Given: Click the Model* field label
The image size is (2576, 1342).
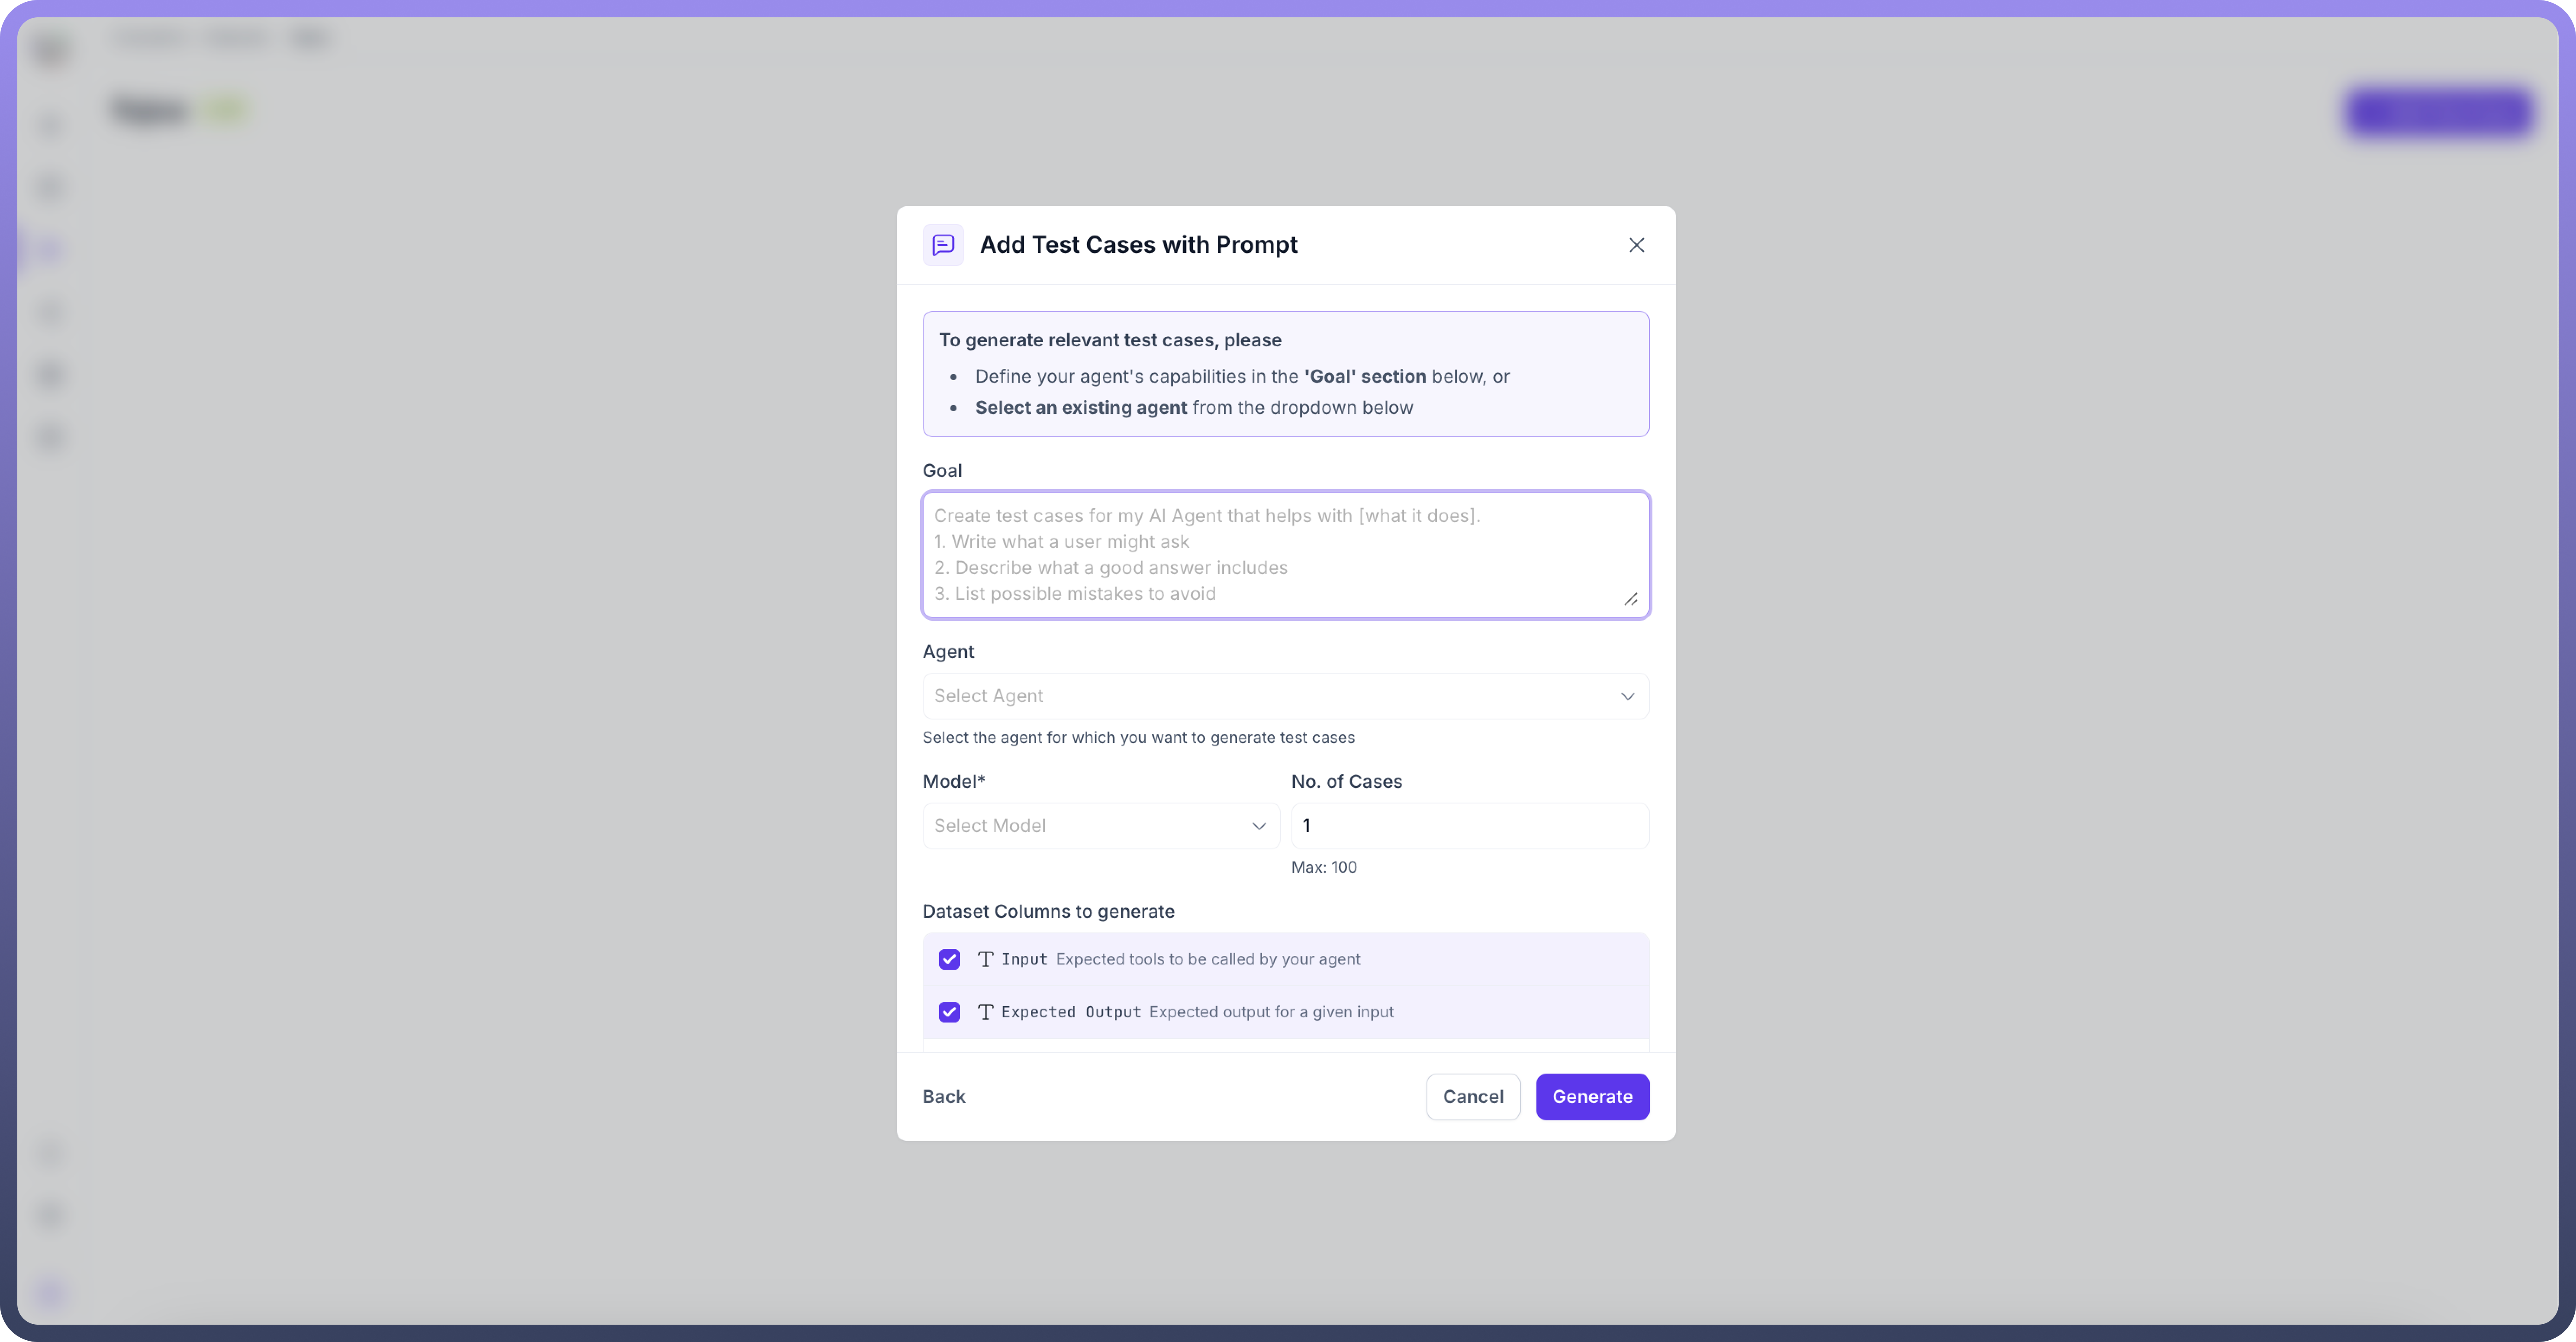Looking at the screenshot, I should [953, 781].
